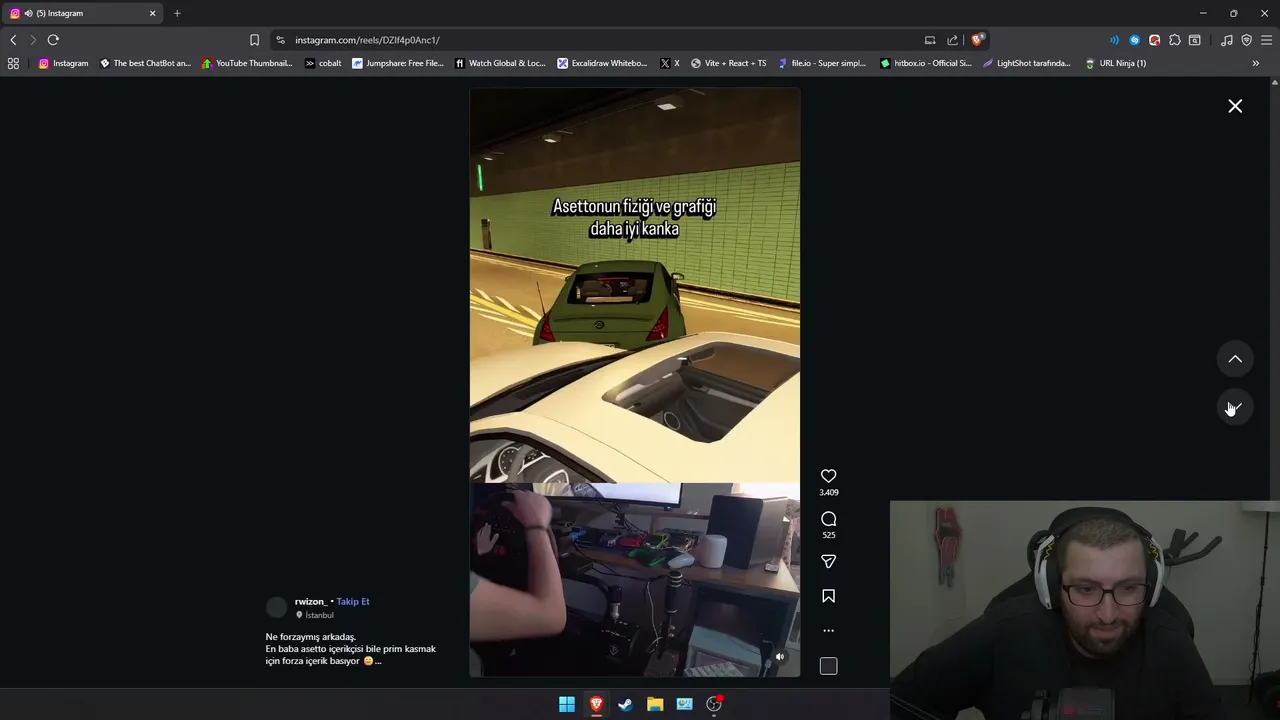1280x720 pixels.
Task: Follow the account via Takip Et
Action: 353,602
